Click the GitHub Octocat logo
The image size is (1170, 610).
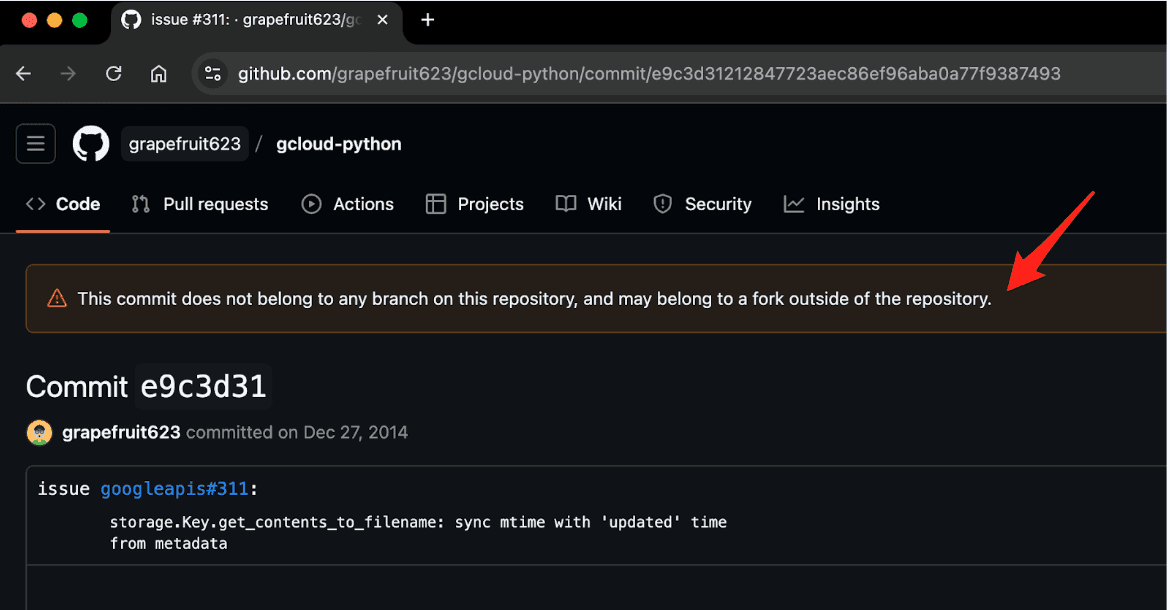[x=91, y=144]
